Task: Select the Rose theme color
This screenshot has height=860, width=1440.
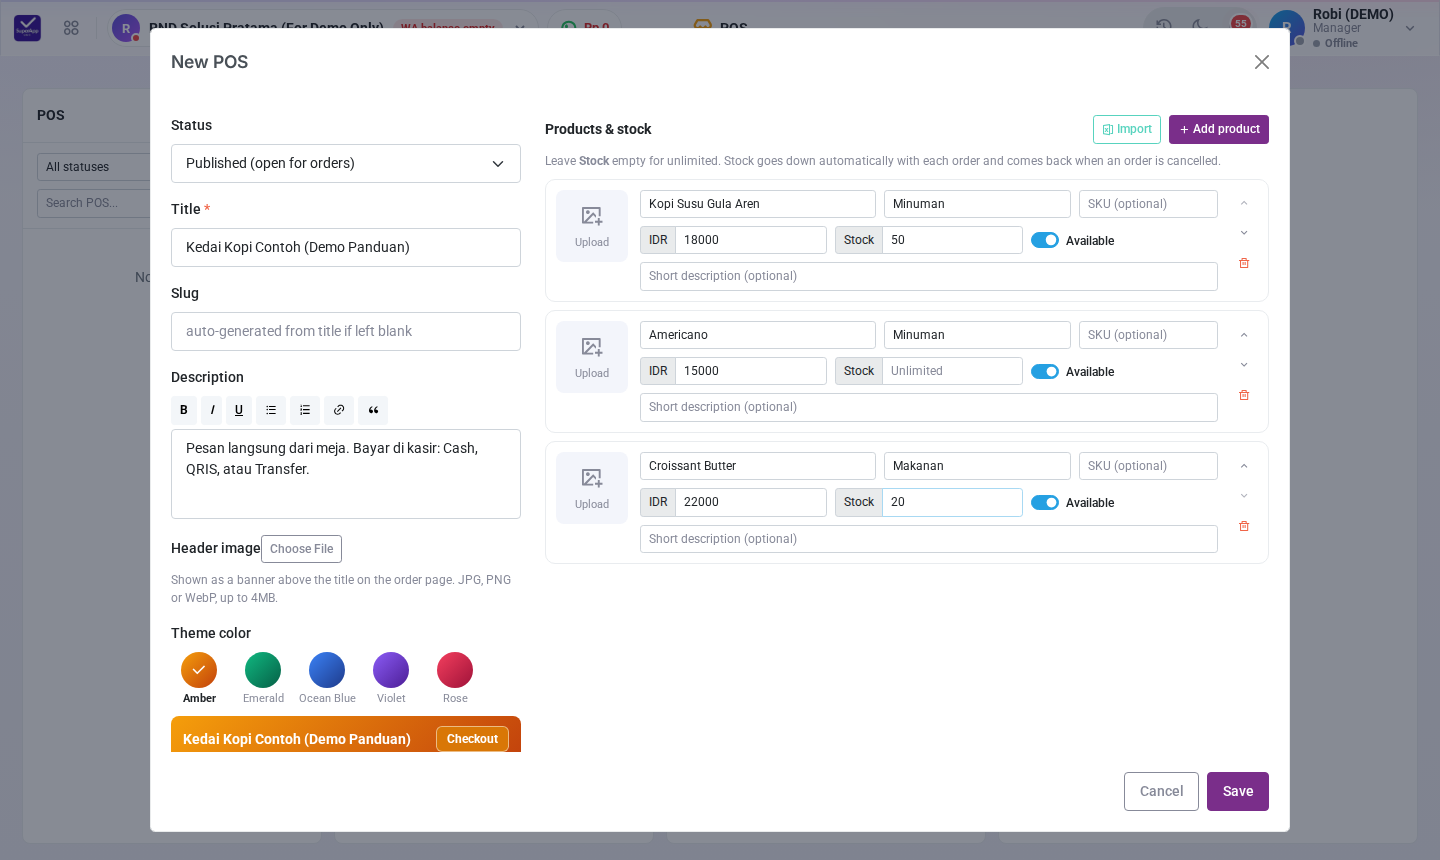Action: 455,670
